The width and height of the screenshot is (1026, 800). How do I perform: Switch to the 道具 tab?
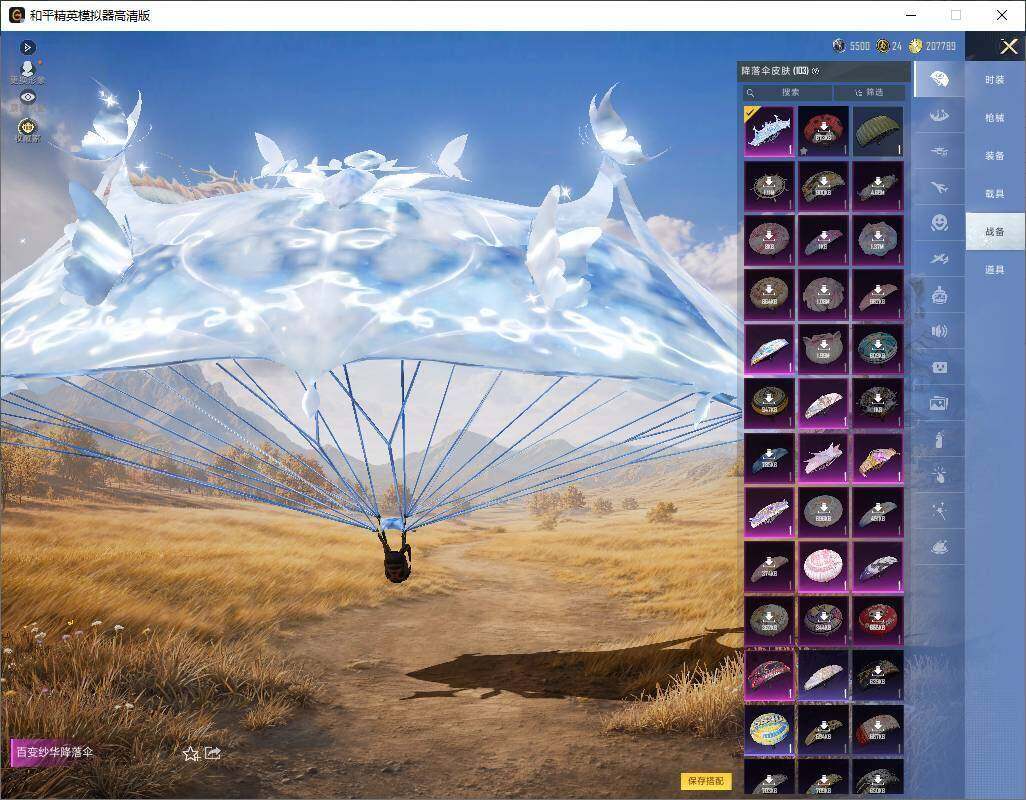point(995,270)
